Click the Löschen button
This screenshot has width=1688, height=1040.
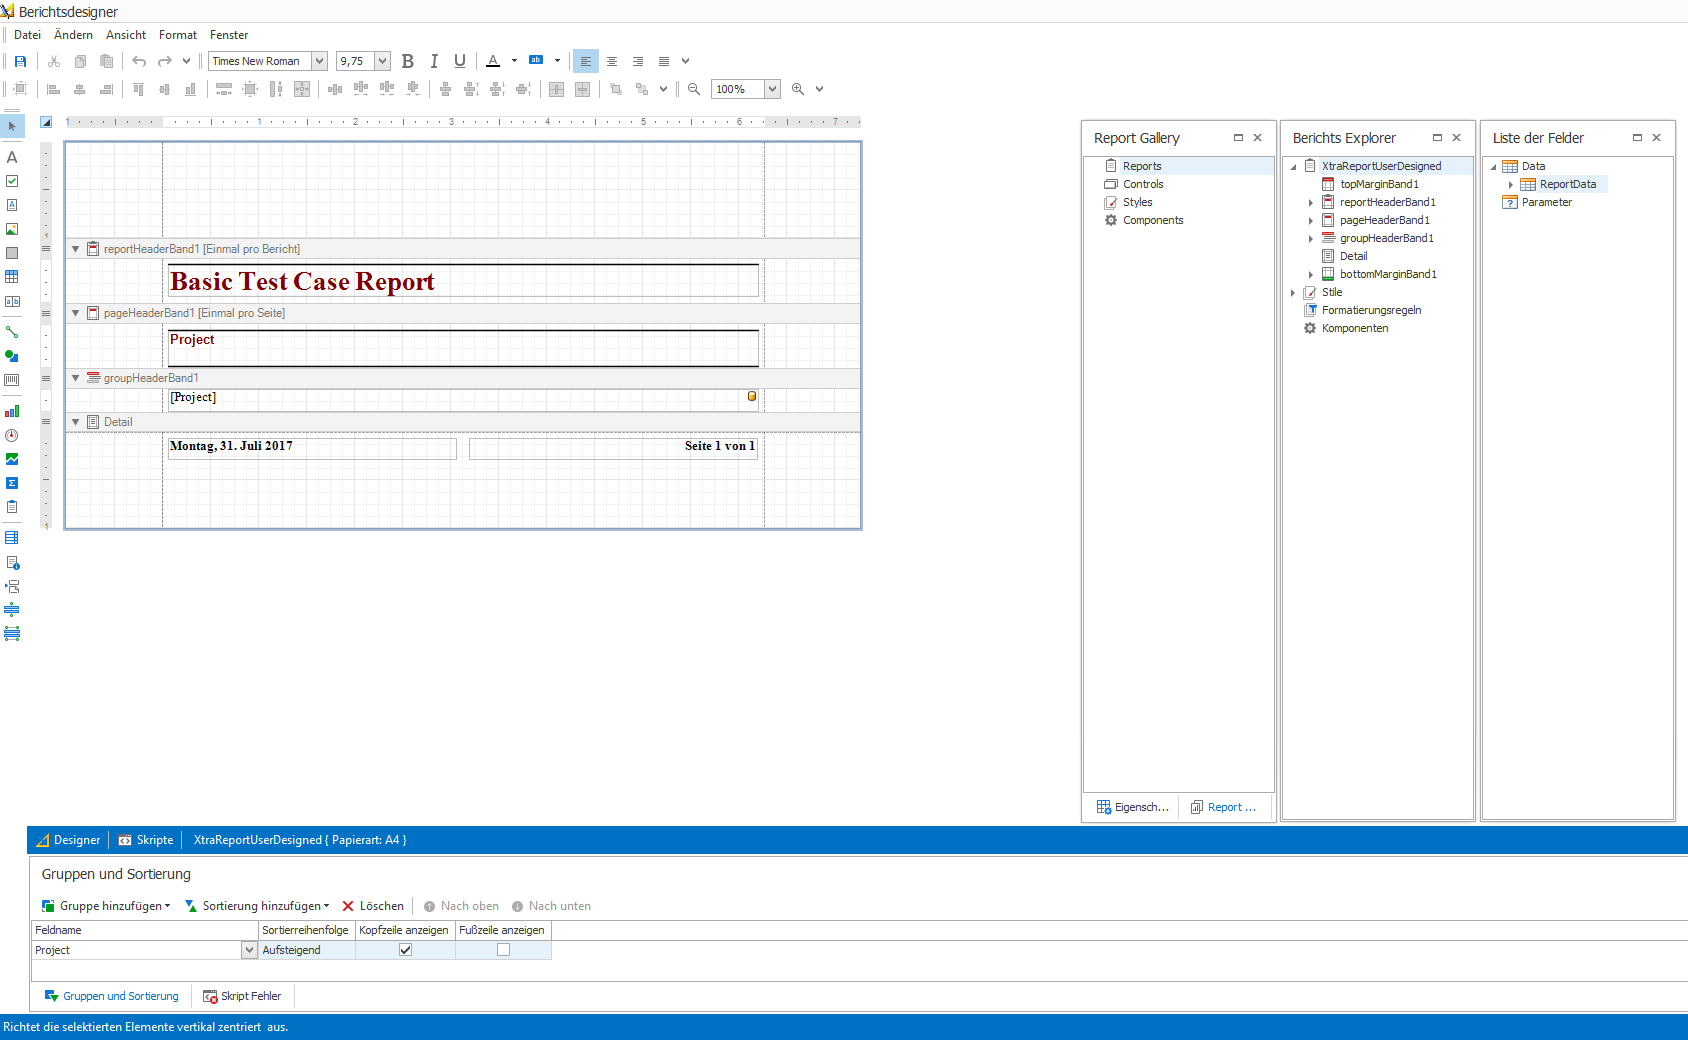(x=373, y=906)
